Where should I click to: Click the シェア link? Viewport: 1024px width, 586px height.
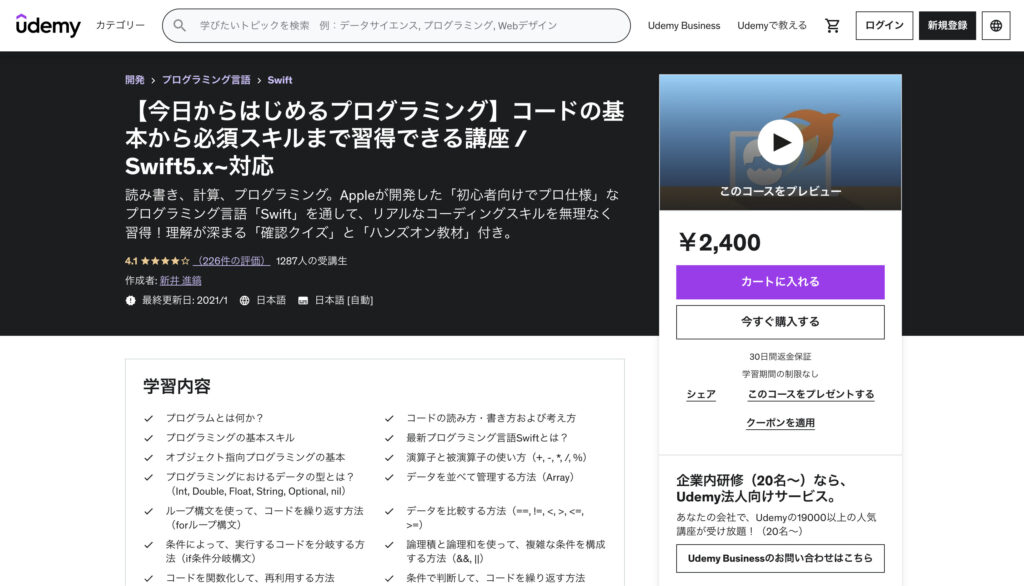coord(701,395)
